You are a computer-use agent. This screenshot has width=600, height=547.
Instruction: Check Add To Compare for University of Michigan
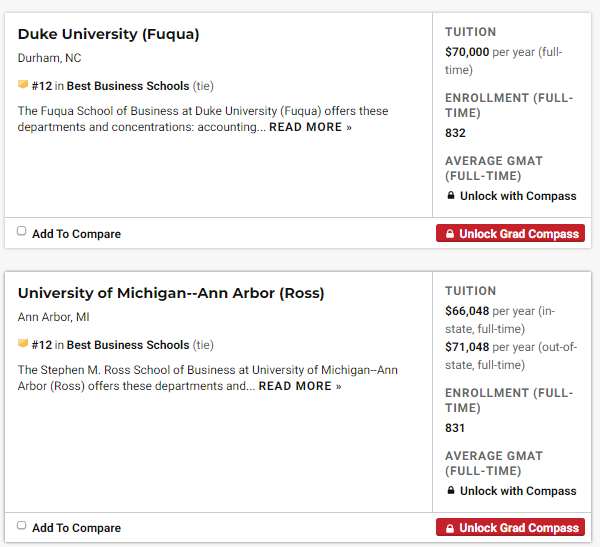pos(22,525)
